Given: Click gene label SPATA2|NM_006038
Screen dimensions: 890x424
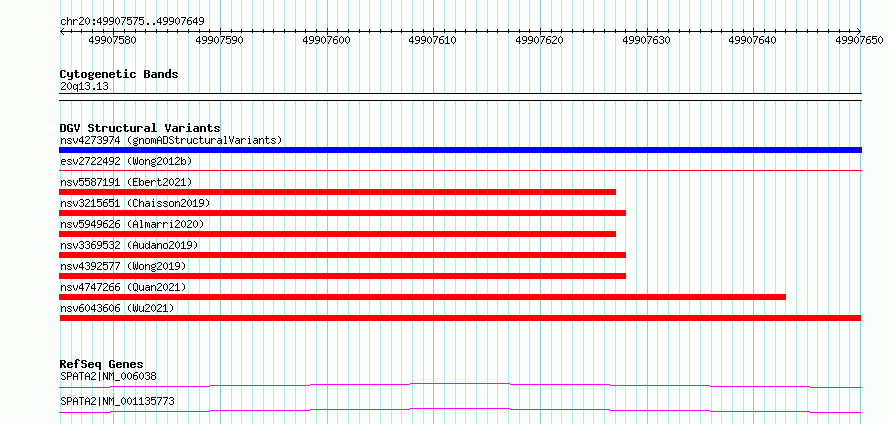Looking at the screenshot, I should 108,376.
